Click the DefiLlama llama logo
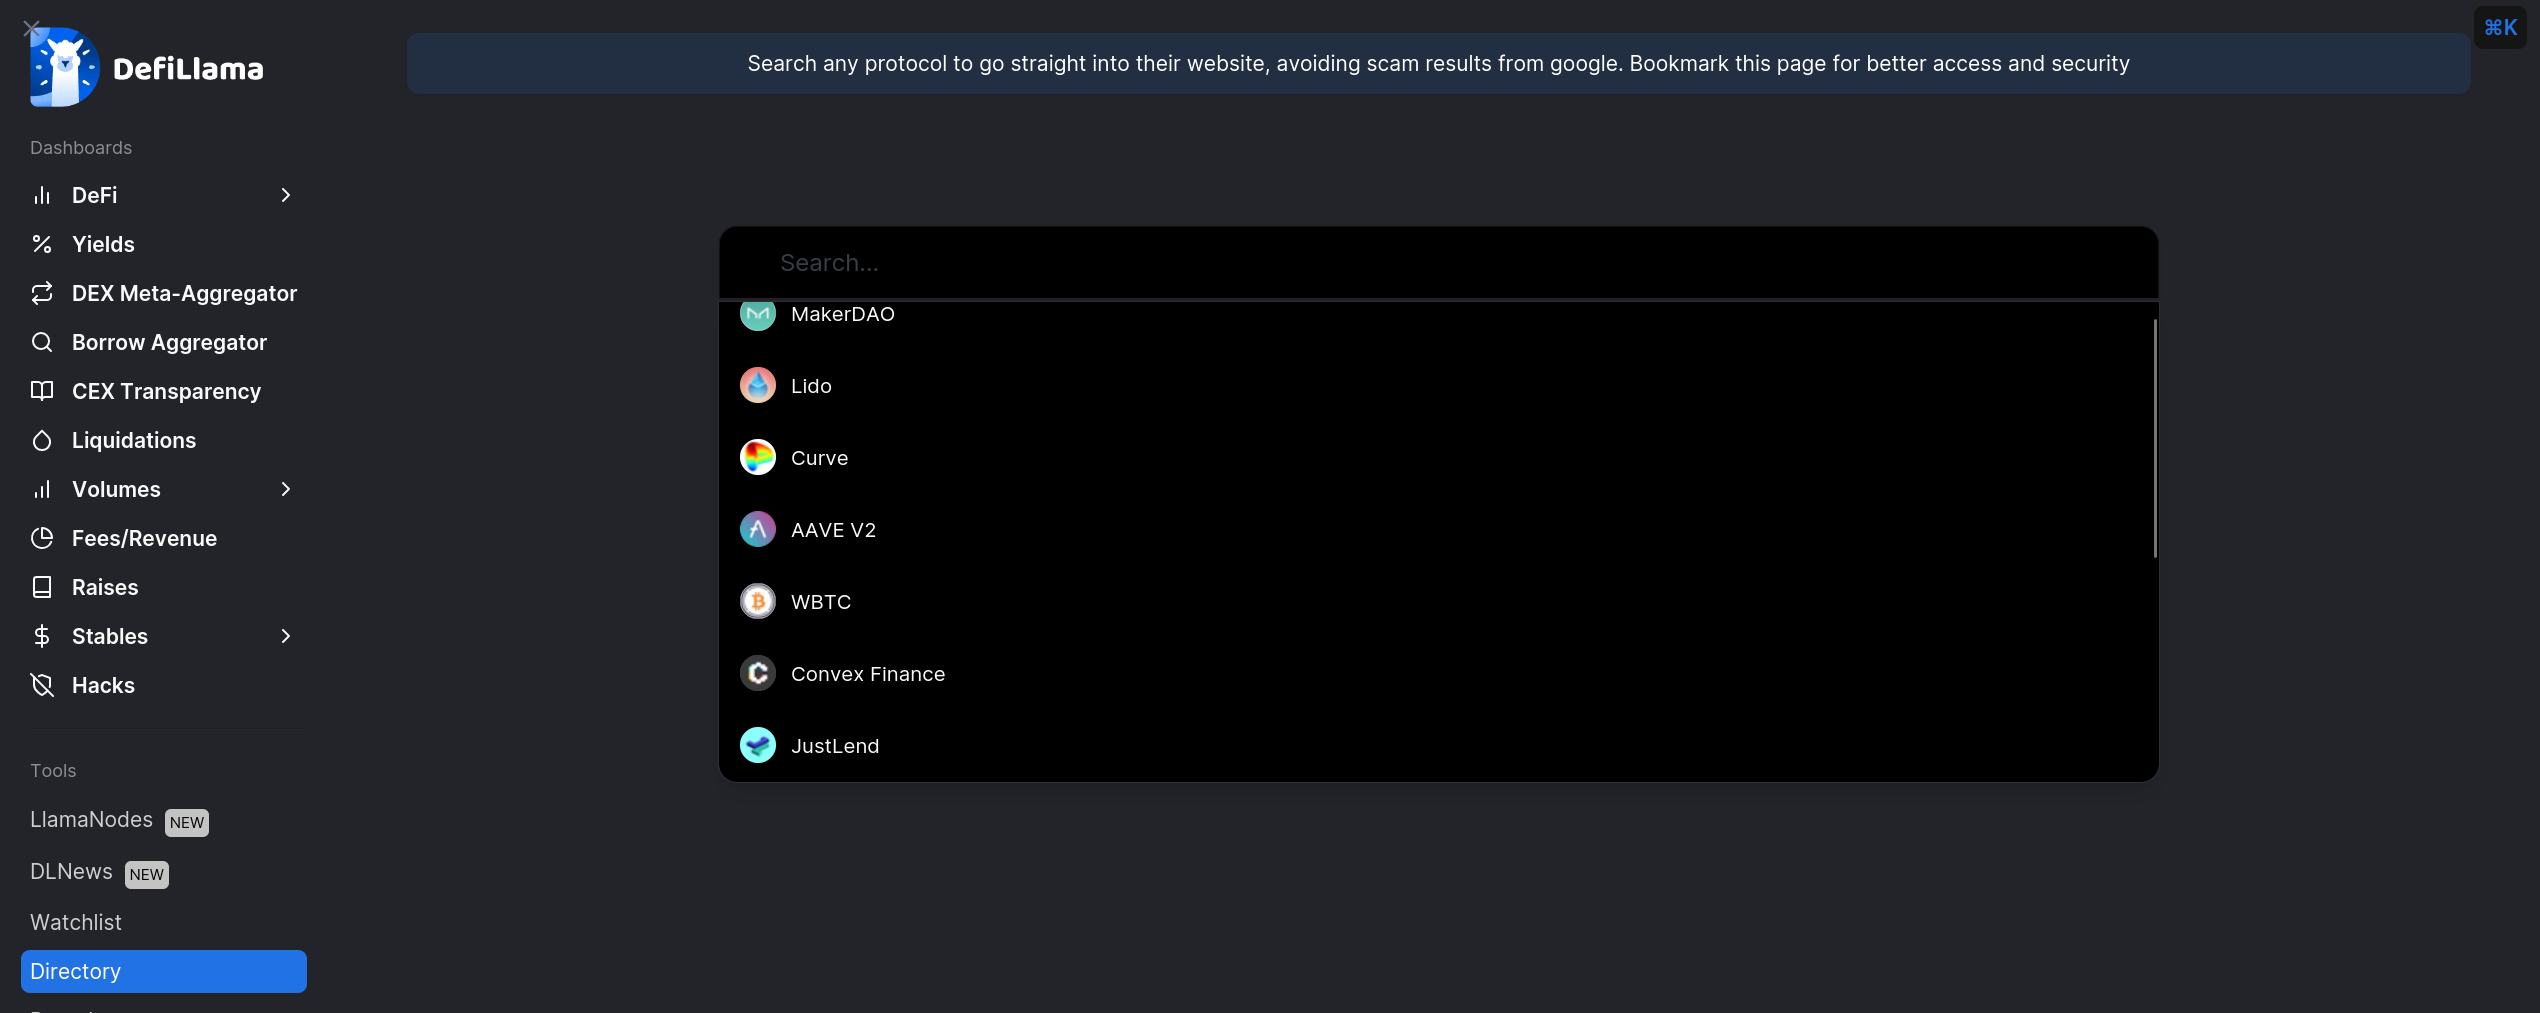This screenshot has height=1013, width=2540. click(x=65, y=67)
